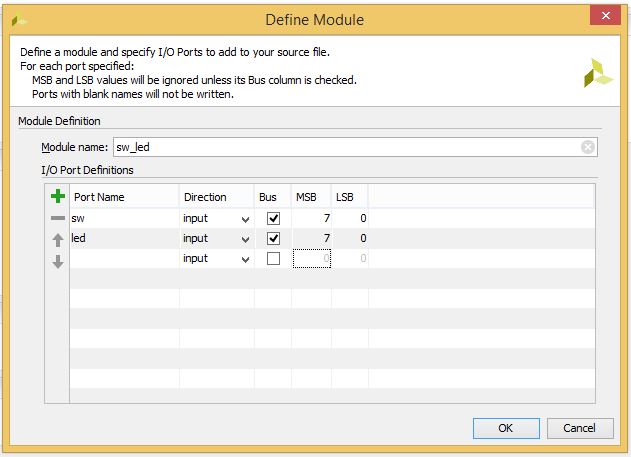Move port up with up arrow icon

58,240
